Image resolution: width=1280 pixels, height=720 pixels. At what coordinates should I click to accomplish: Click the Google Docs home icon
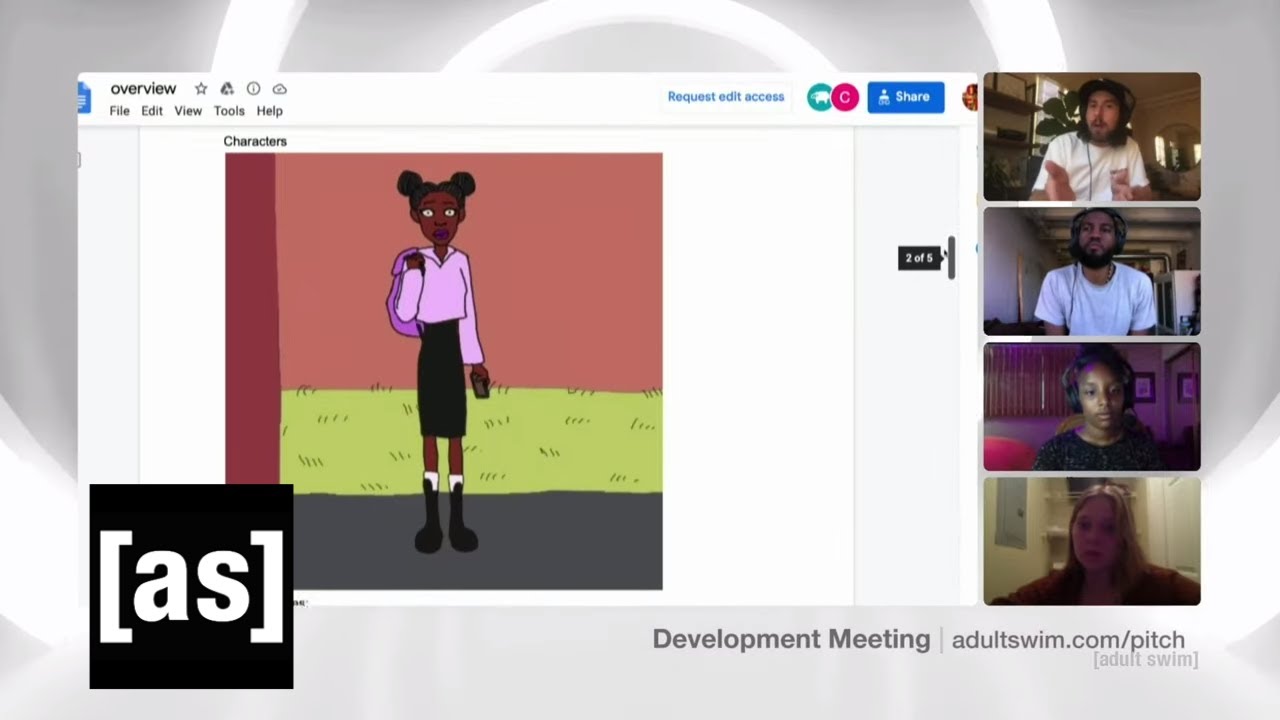pos(84,98)
